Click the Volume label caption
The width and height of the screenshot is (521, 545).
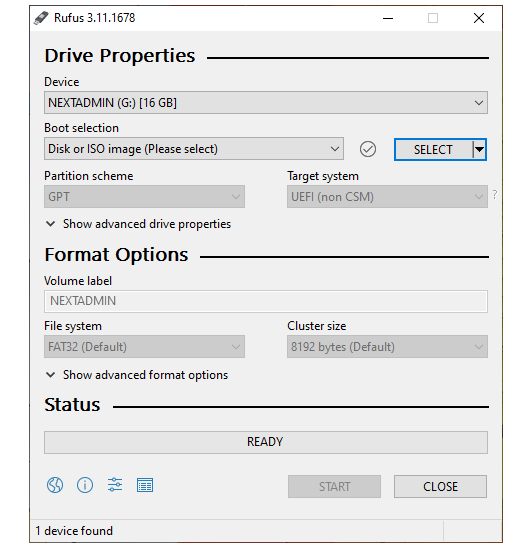pos(78,281)
